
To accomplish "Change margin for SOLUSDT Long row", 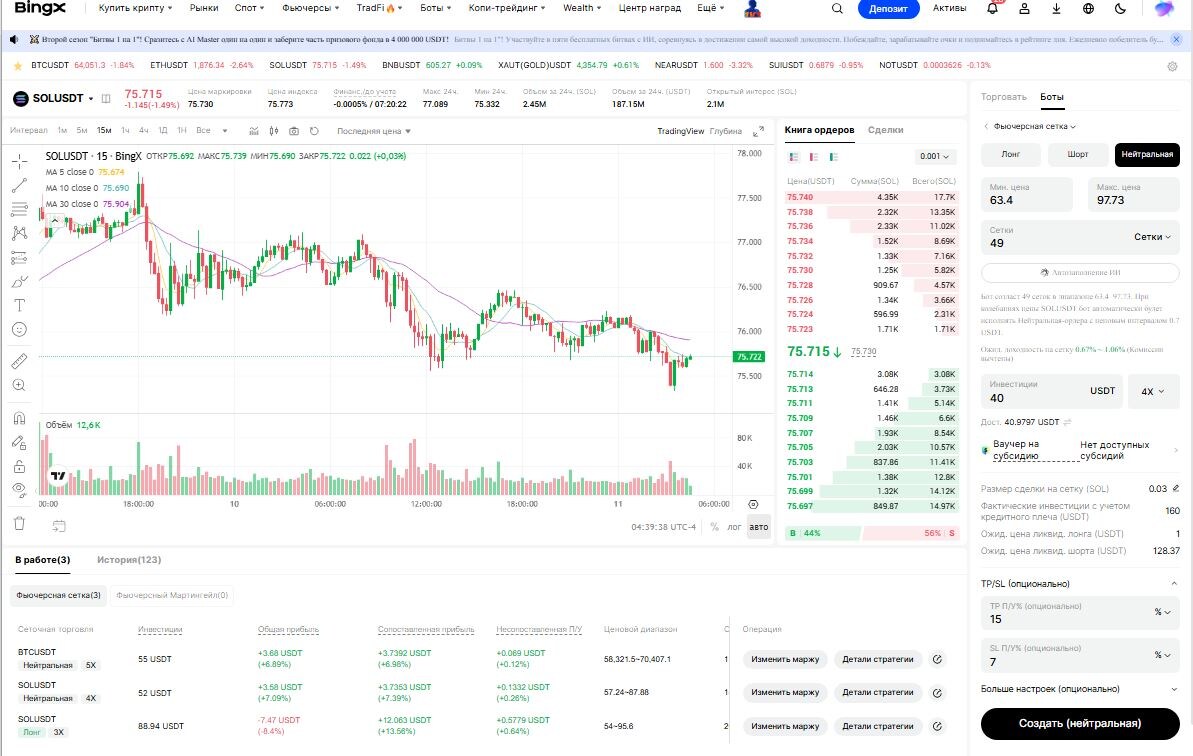I will (785, 726).
